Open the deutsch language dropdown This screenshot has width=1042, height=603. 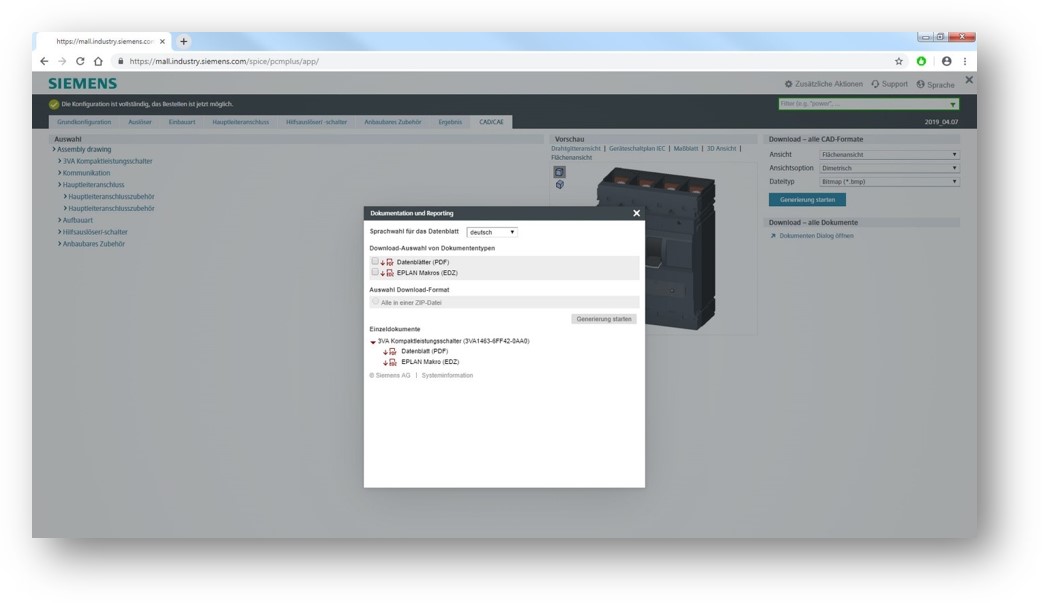492,232
